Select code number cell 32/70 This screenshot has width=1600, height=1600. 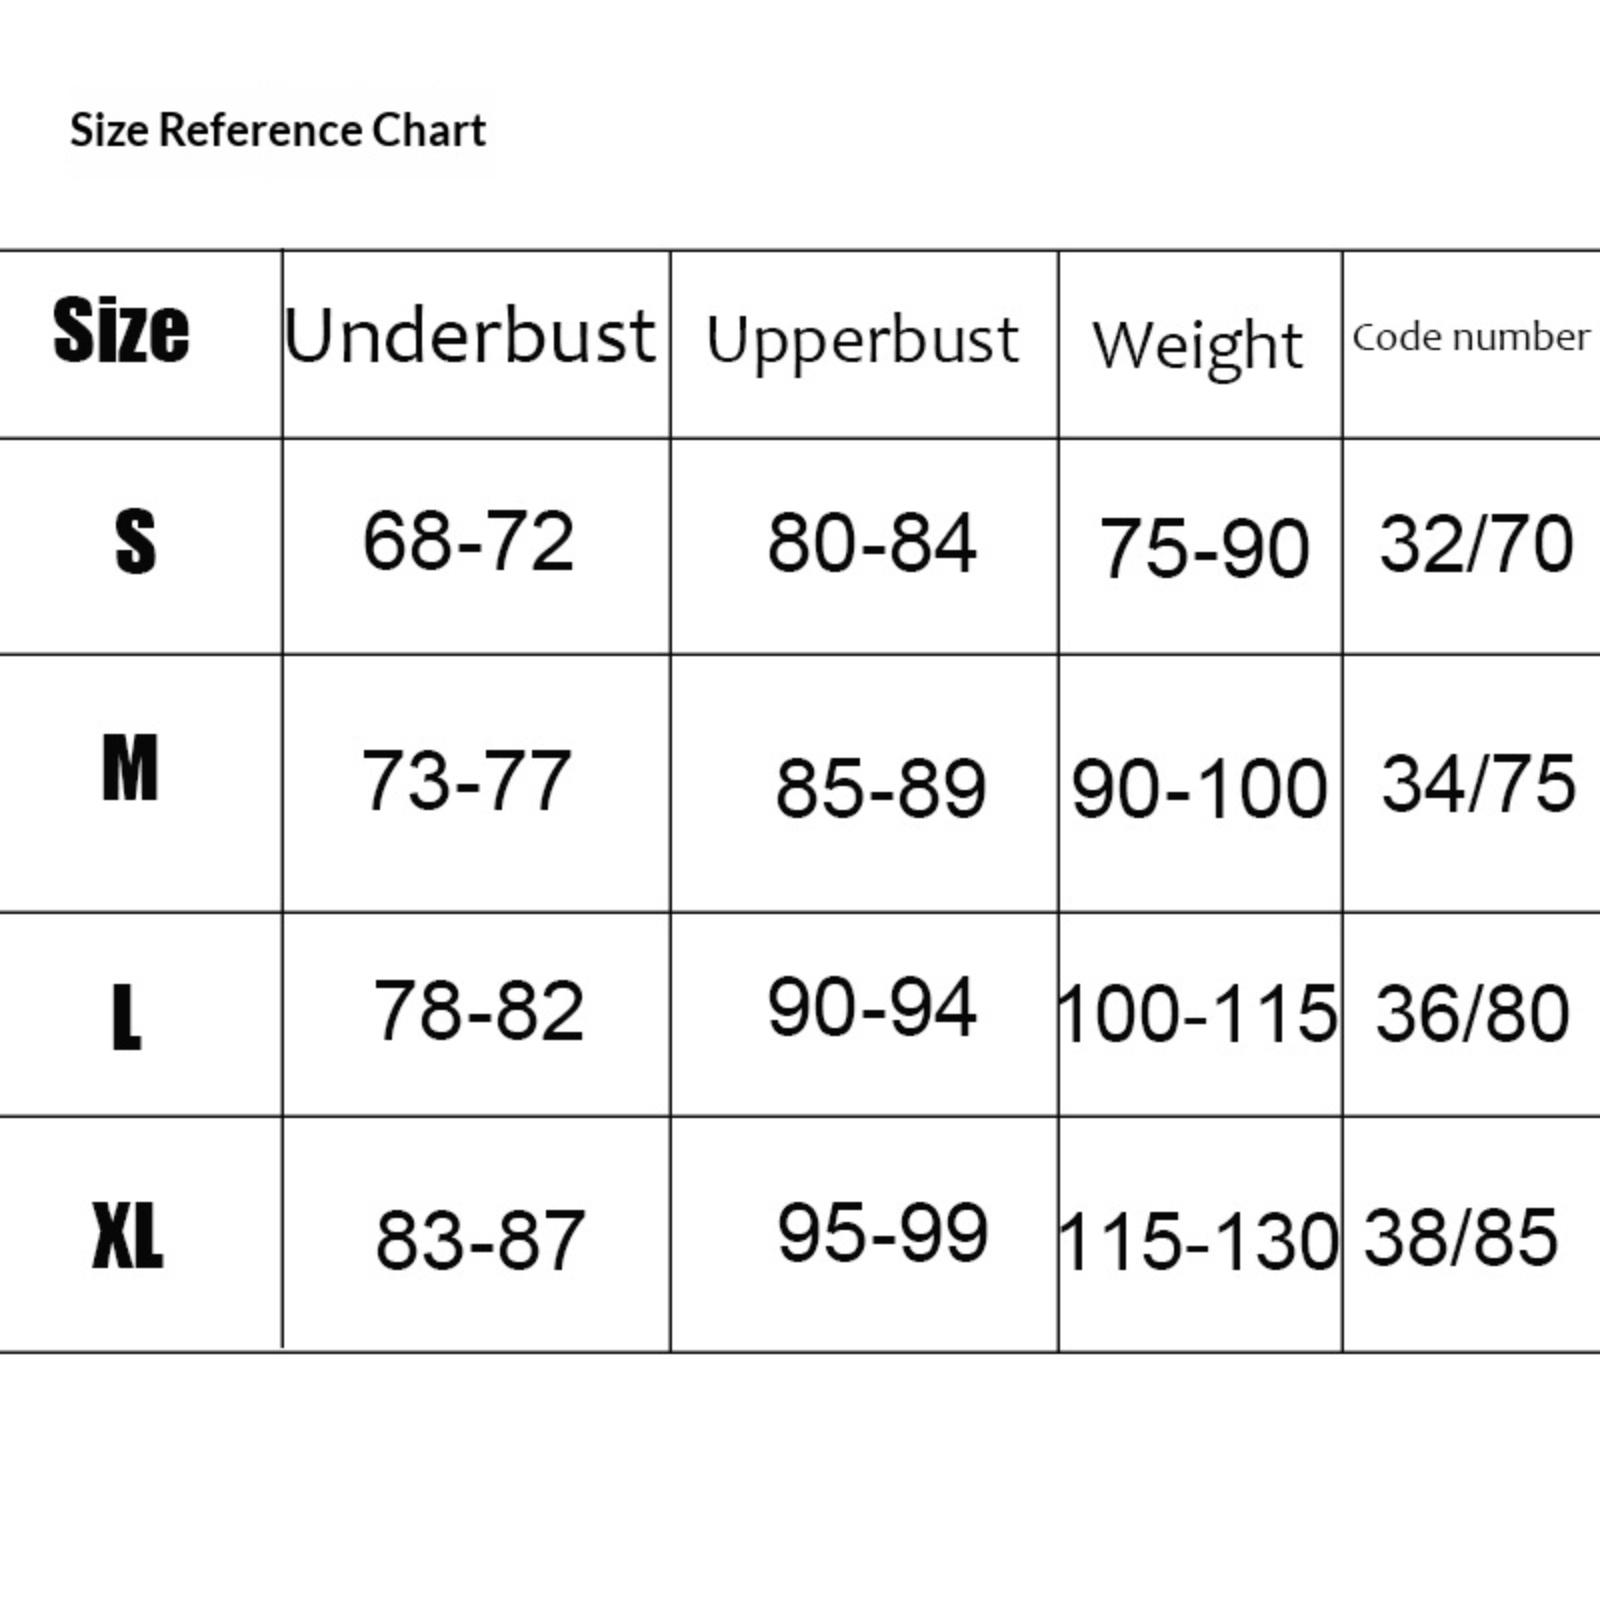(1477, 544)
